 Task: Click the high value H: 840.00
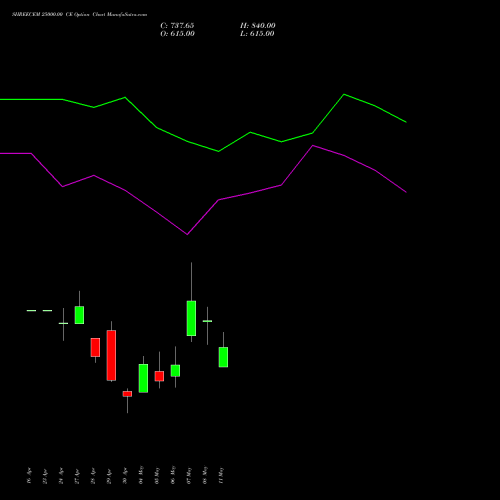(x=258, y=26)
